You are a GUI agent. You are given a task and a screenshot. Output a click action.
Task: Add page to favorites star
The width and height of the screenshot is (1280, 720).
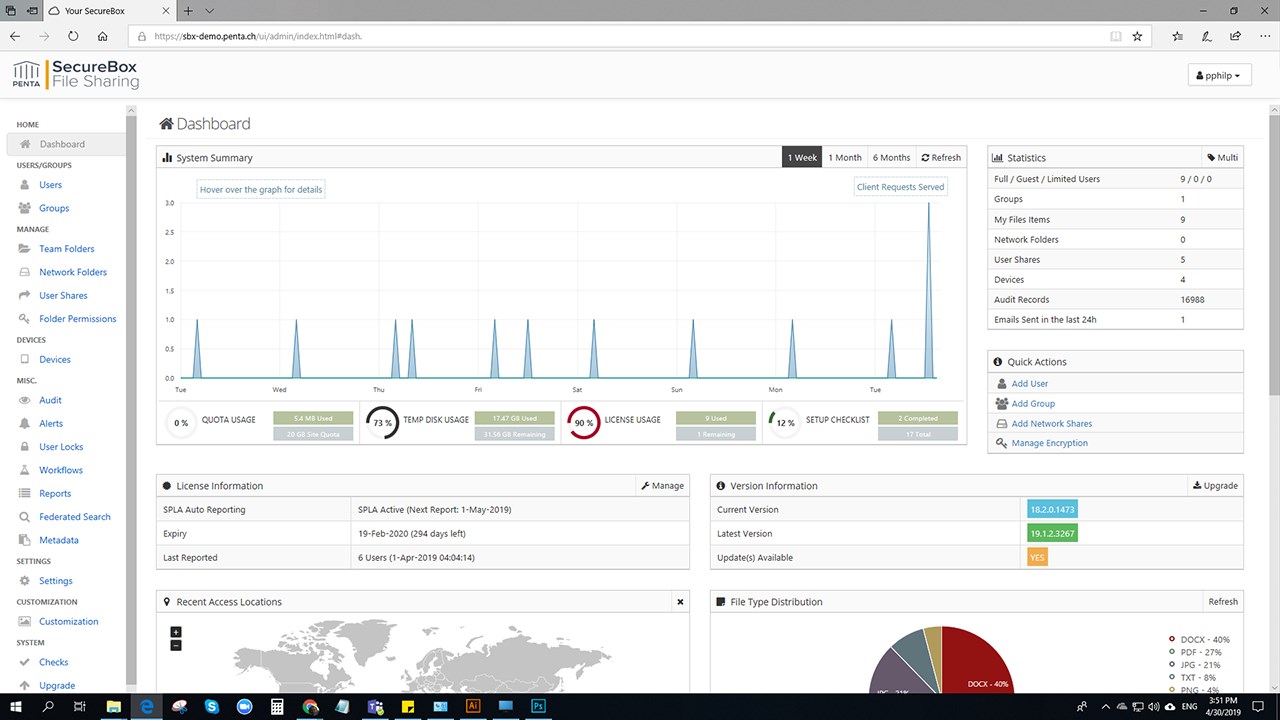click(x=1137, y=36)
